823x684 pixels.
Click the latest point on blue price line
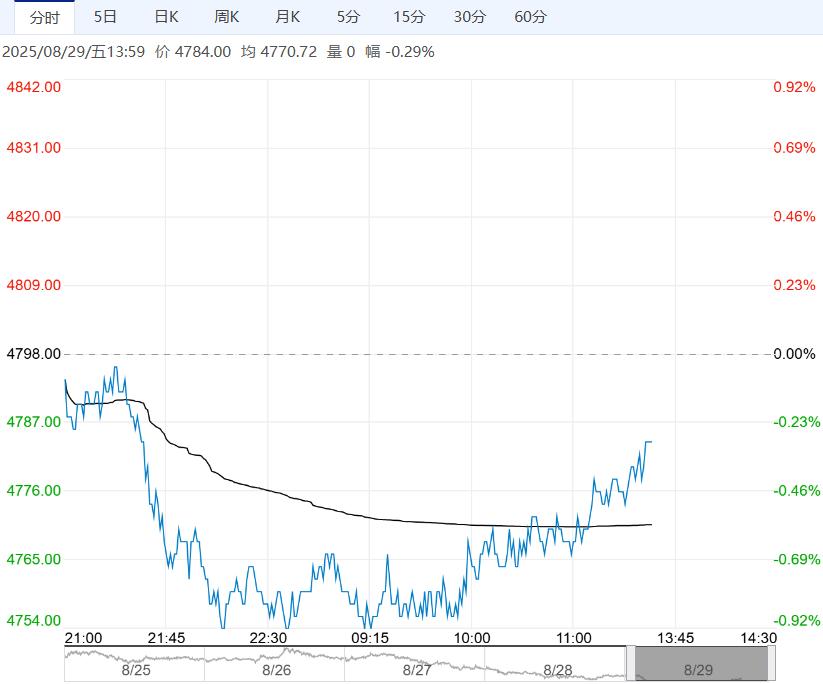tap(651, 441)
